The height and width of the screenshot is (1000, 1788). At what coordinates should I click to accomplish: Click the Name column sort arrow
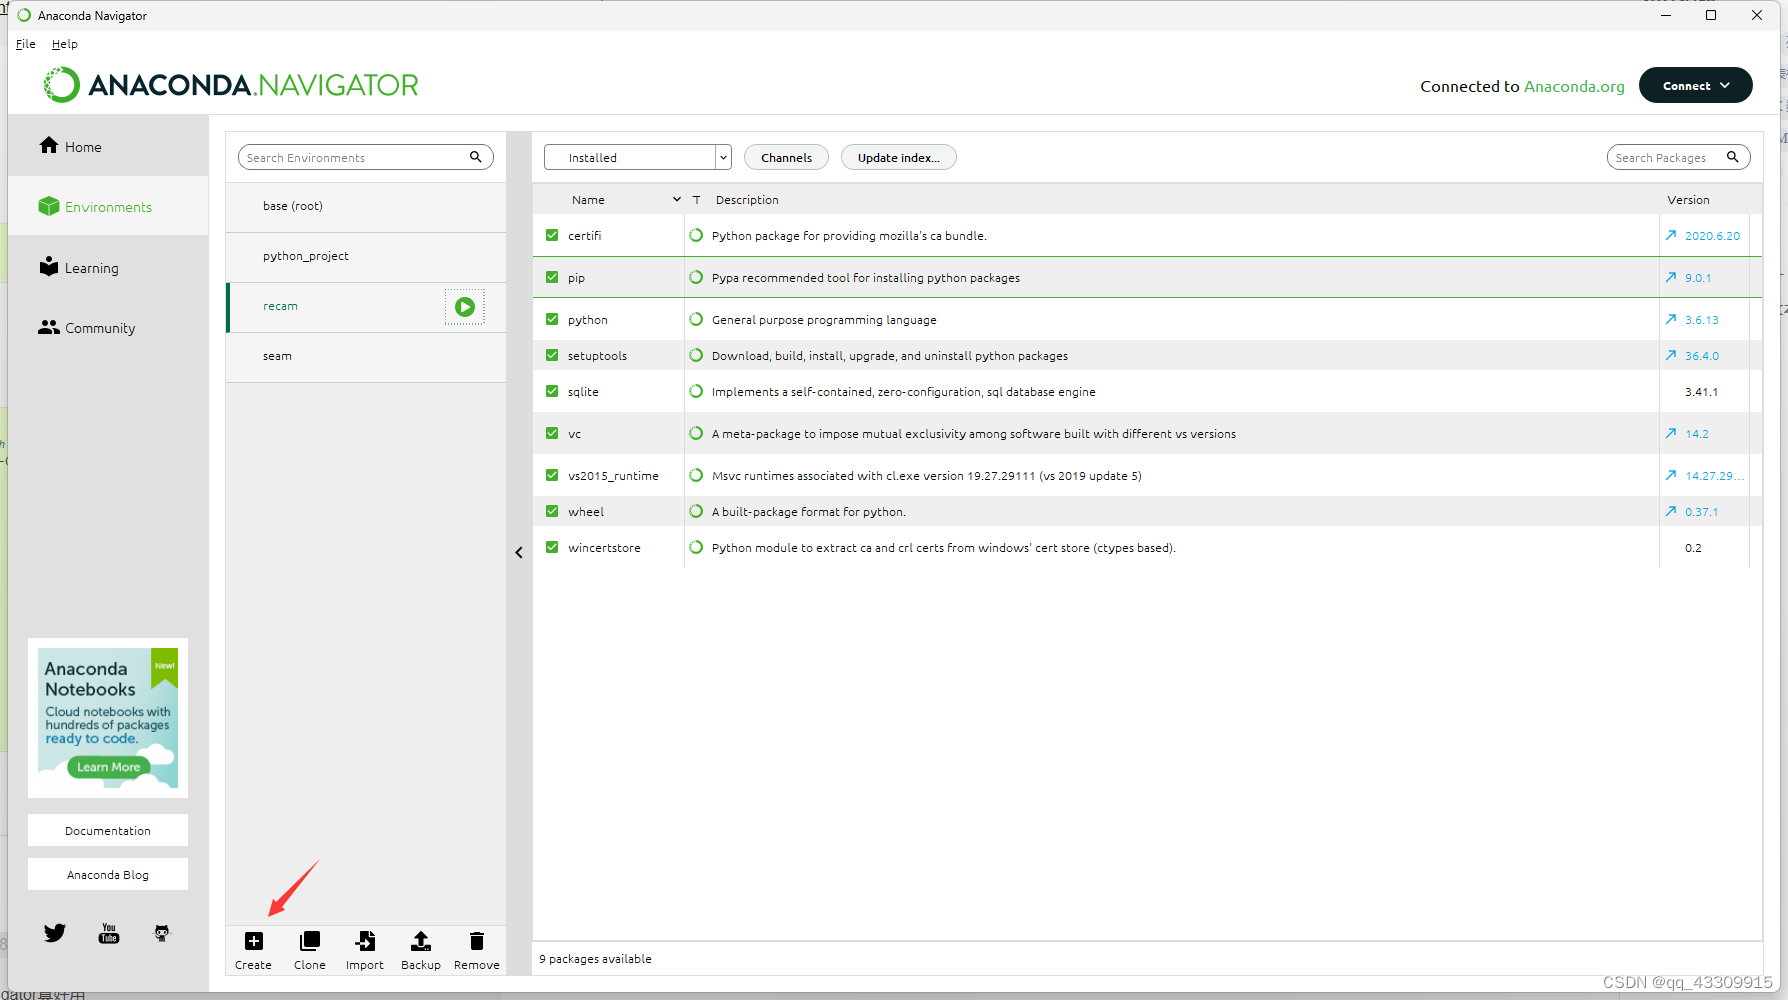click(x=677, y=199)
